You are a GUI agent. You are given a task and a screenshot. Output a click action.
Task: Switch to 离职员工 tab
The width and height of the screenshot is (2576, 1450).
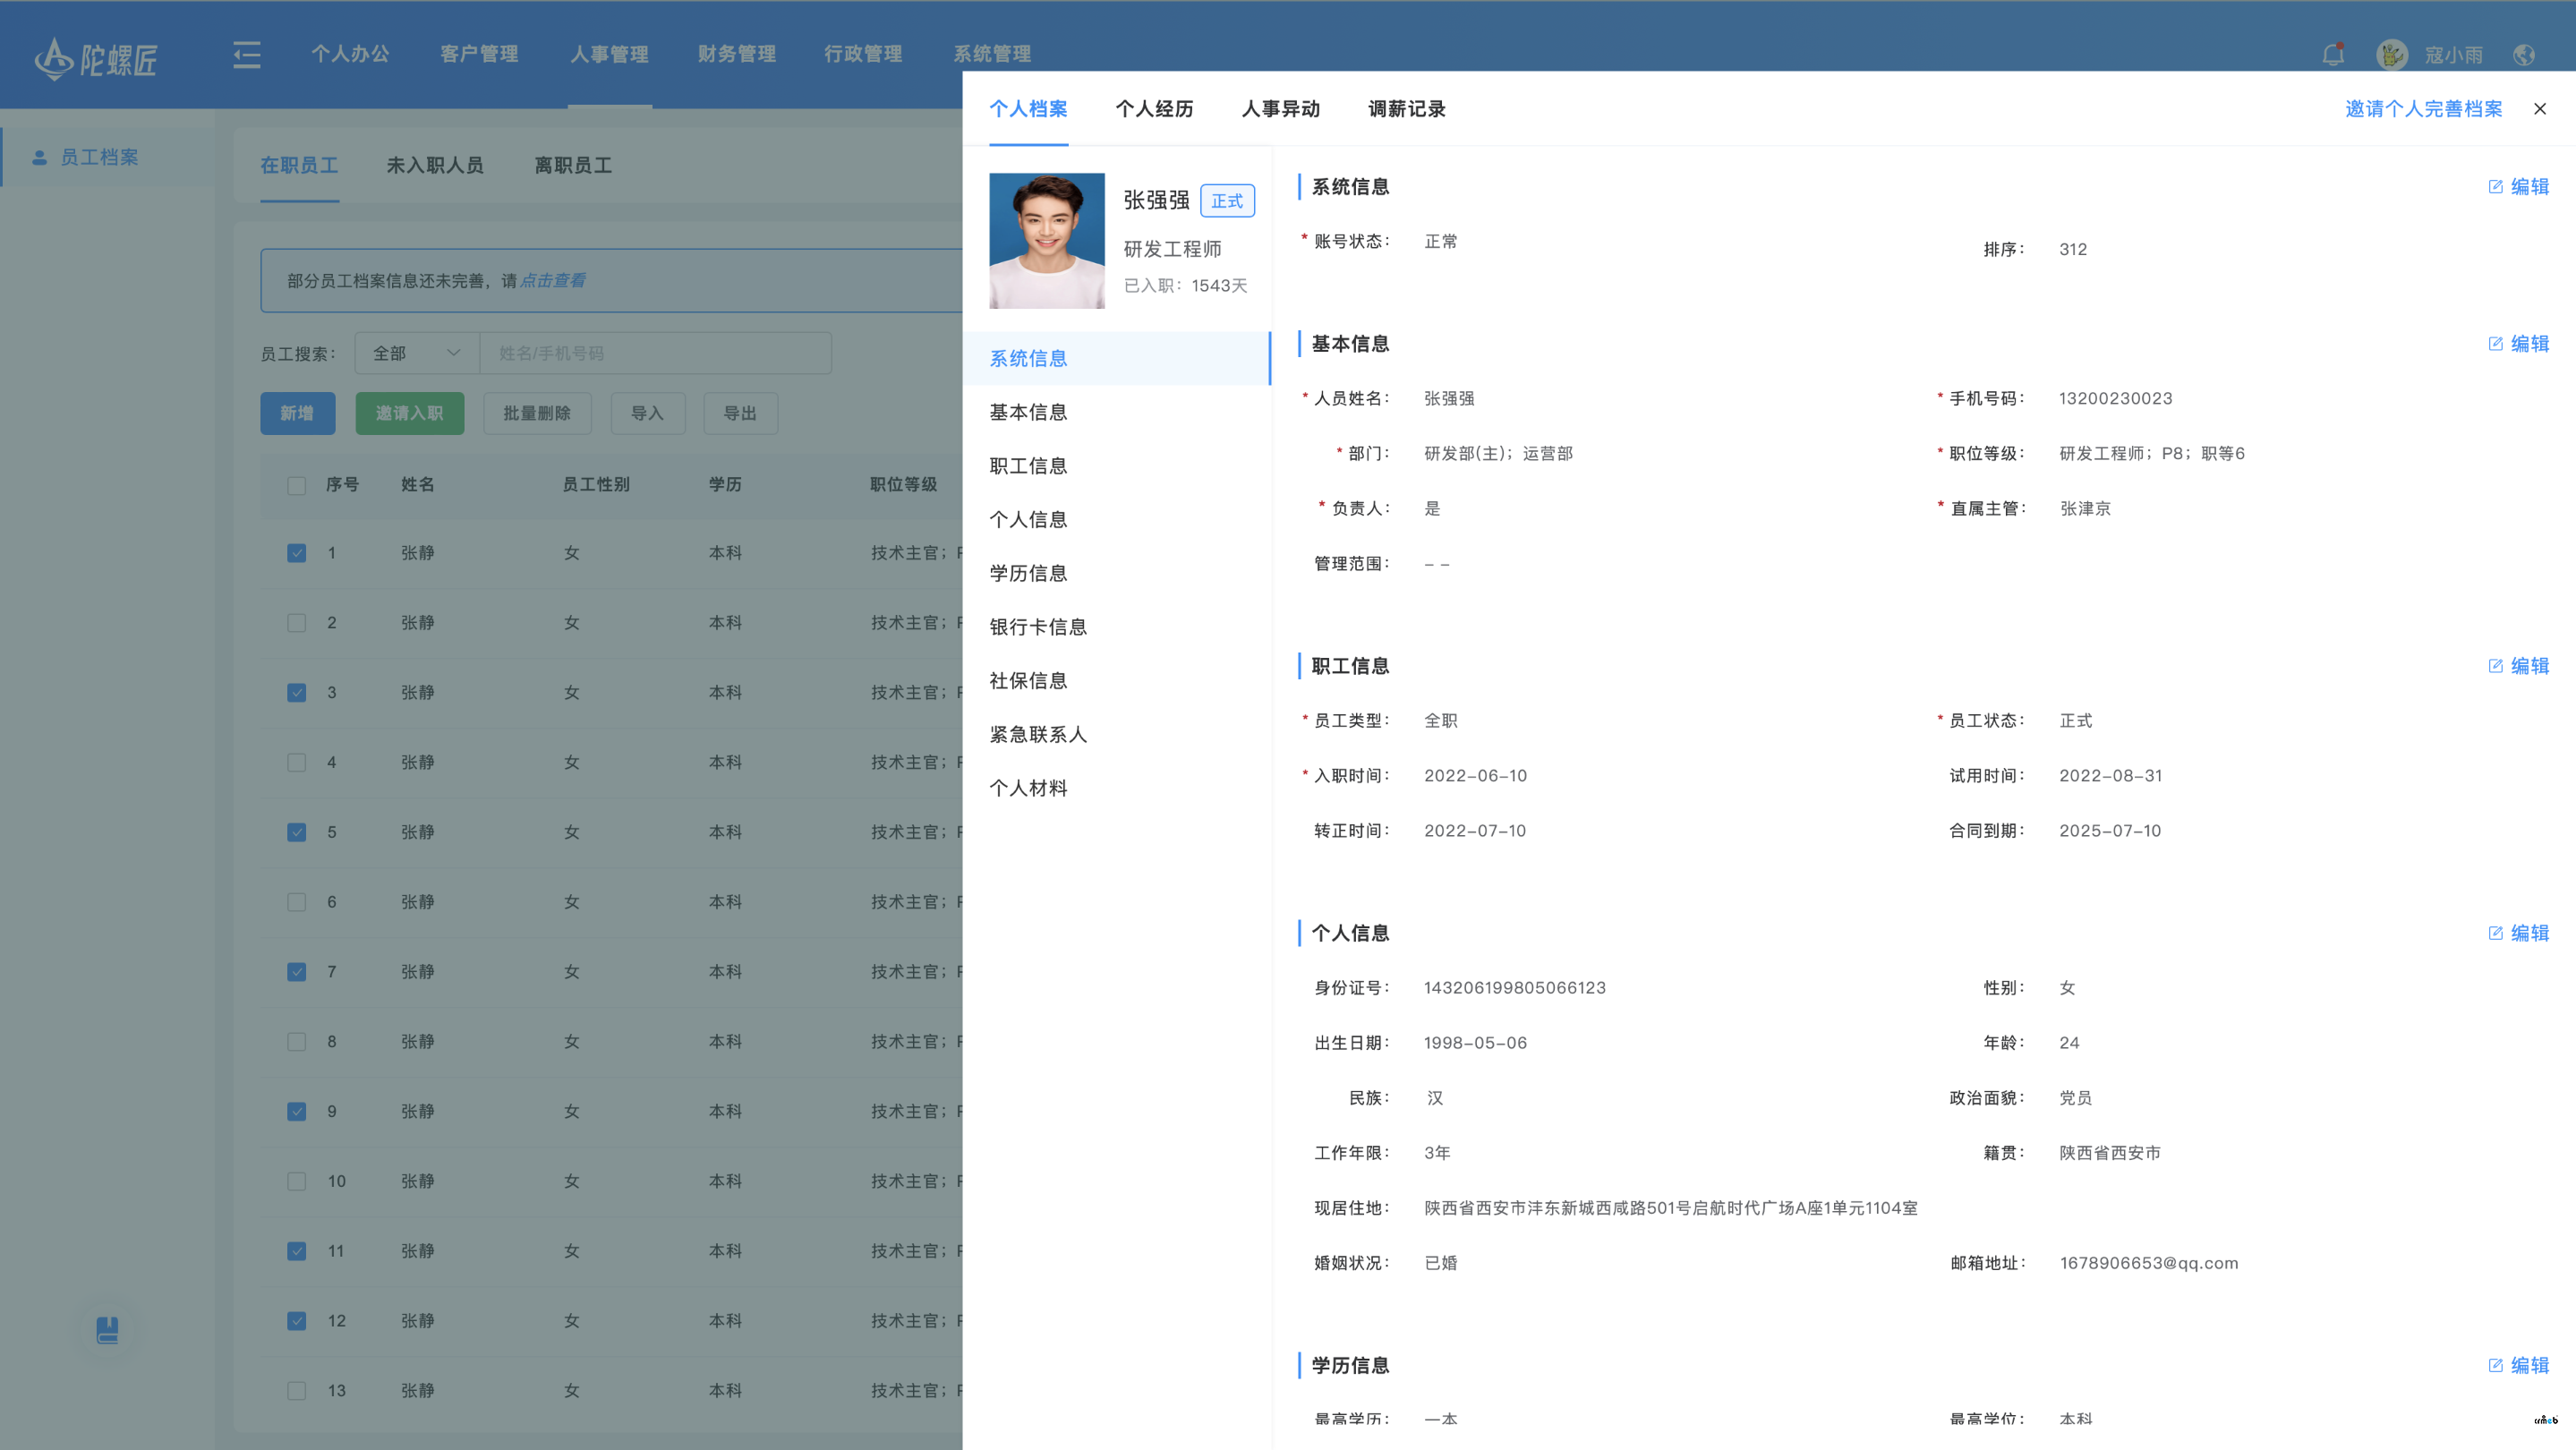pos(573,165)
